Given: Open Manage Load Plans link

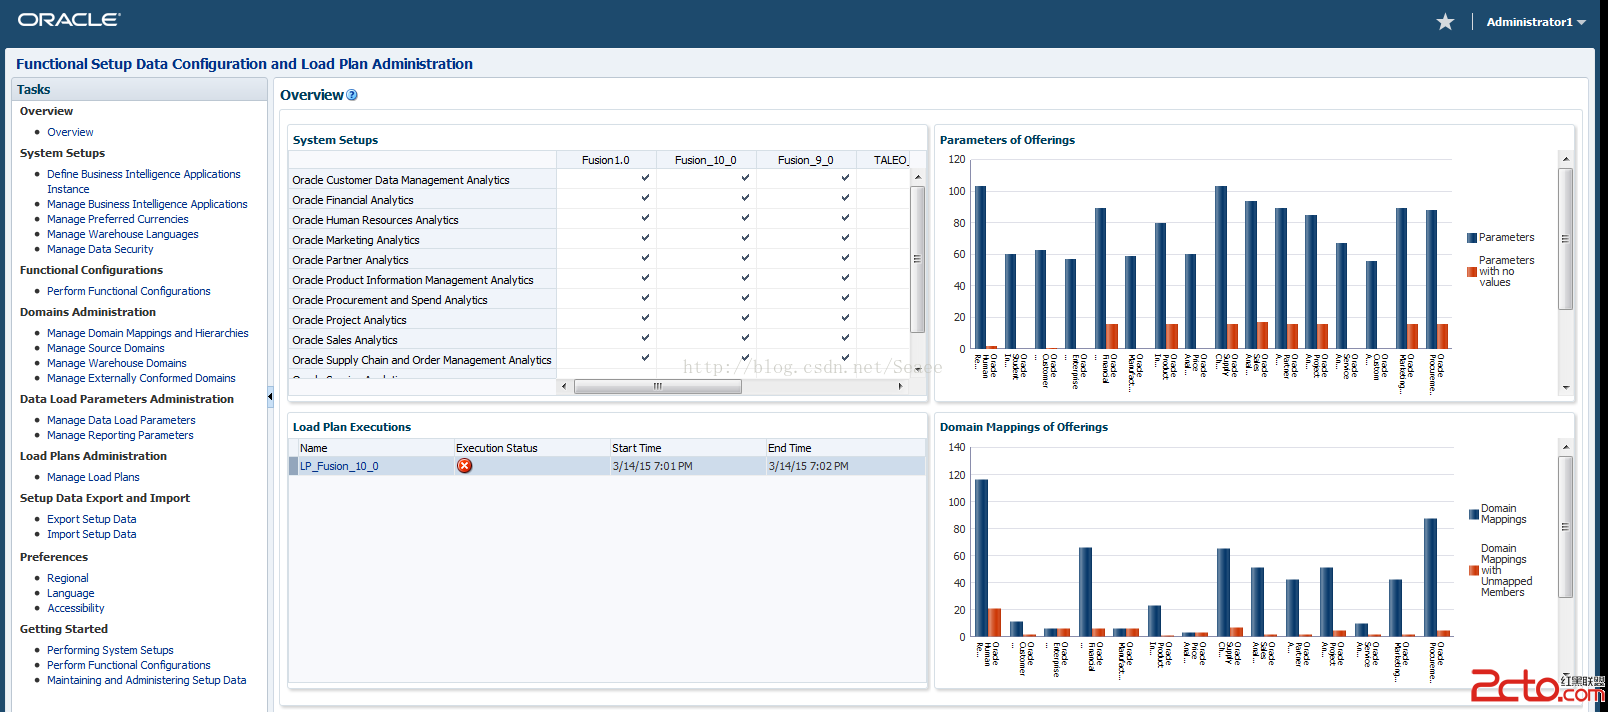Looking at the screenshot, I should coord(93,477).
